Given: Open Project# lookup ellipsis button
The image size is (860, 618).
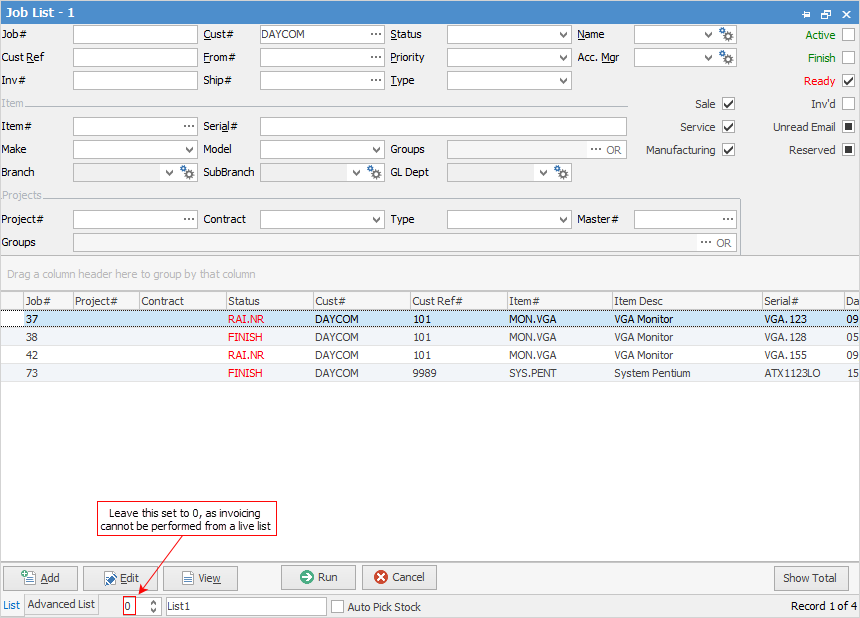Looking at the screenshot, I should click(x=188, y=219).
